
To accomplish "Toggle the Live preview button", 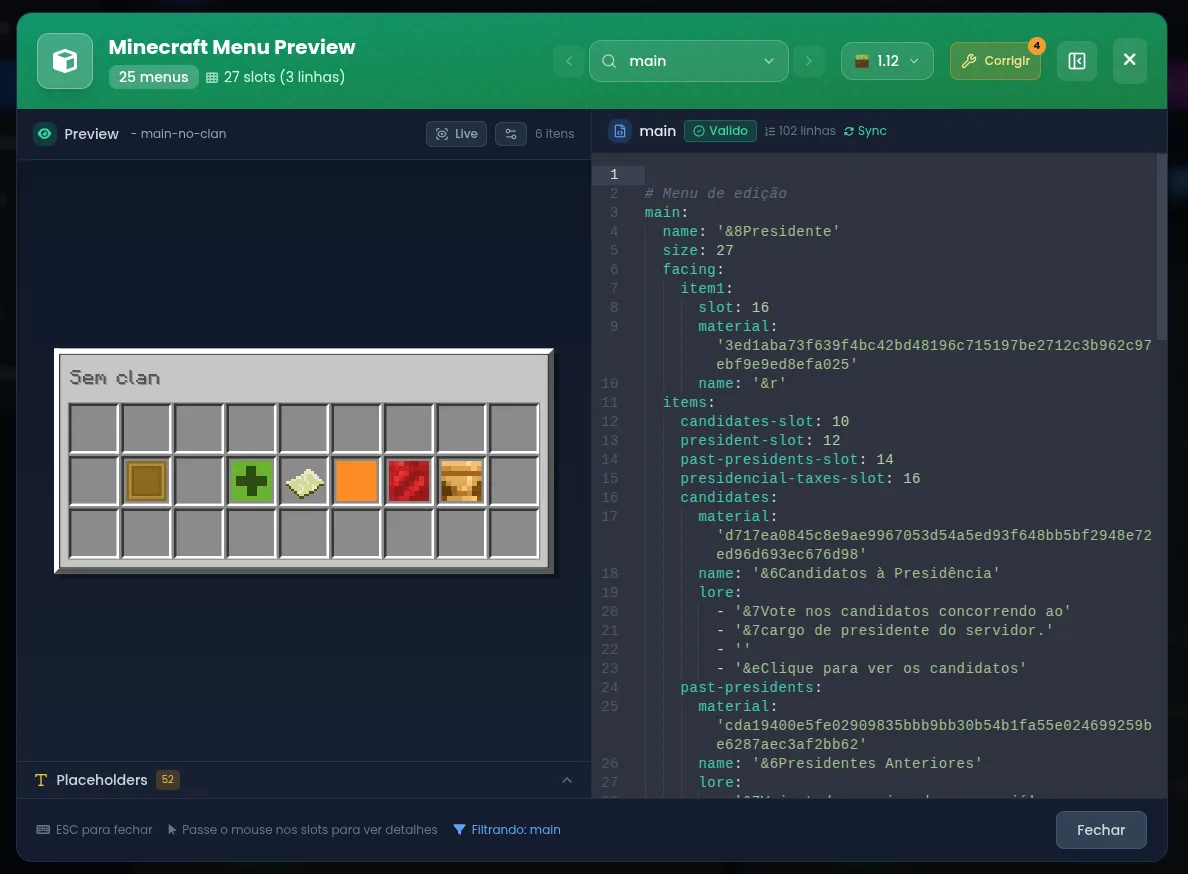I will point(456,134).
